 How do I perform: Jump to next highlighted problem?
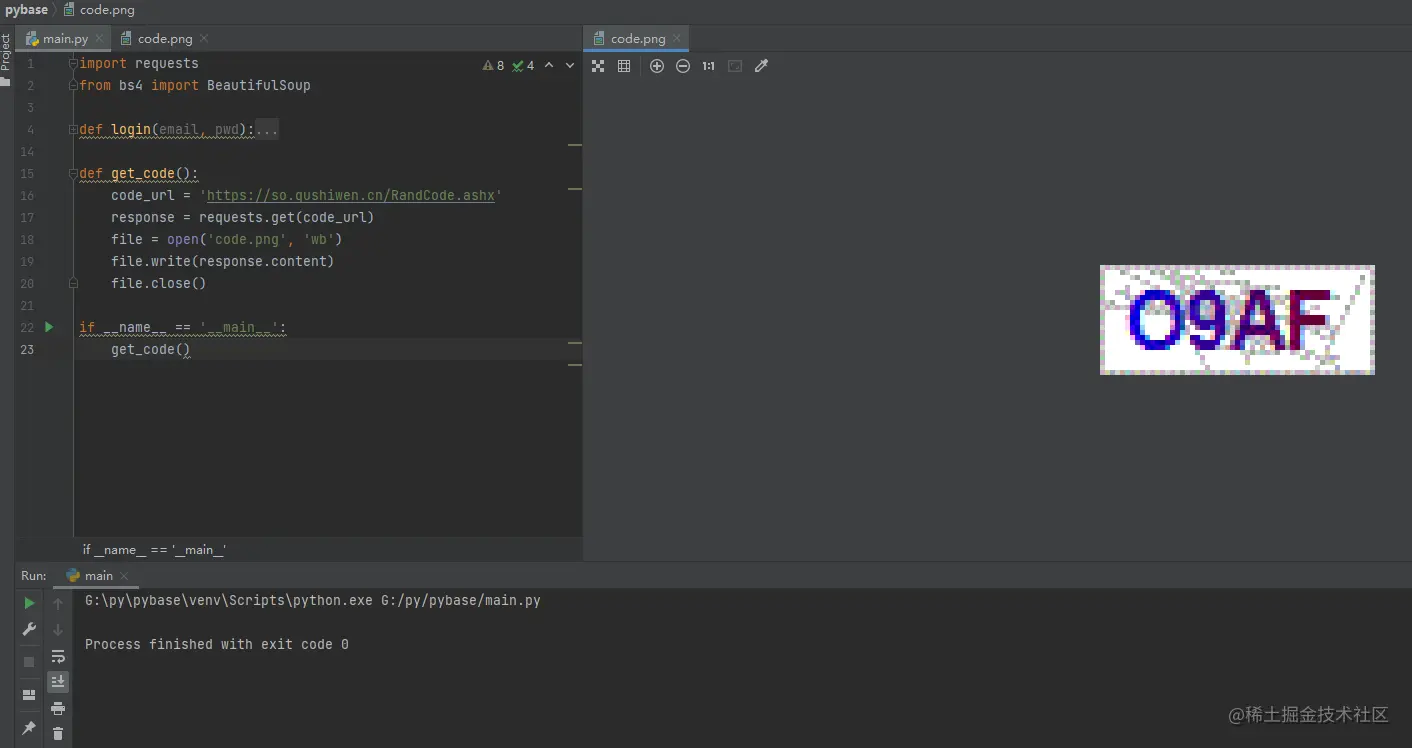click(570, 66)
